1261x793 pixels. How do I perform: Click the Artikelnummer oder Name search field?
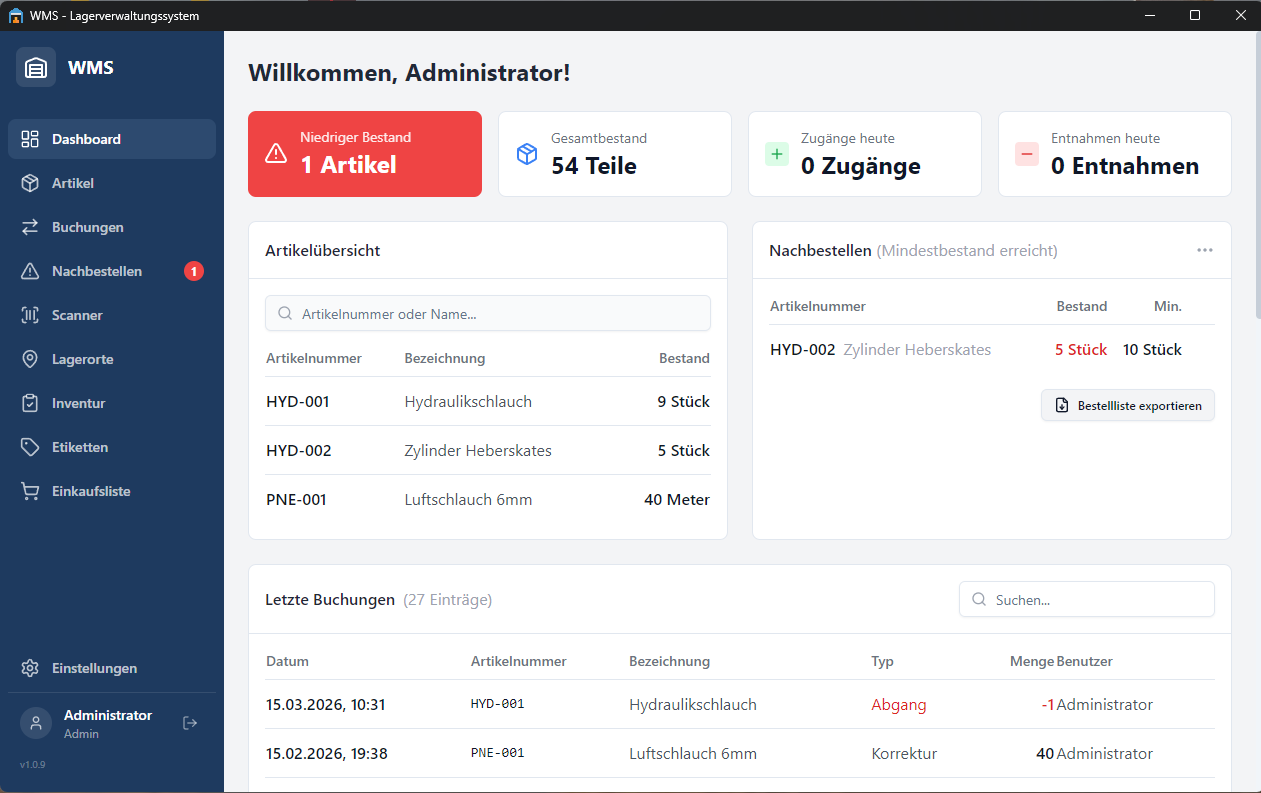(487, 313)
